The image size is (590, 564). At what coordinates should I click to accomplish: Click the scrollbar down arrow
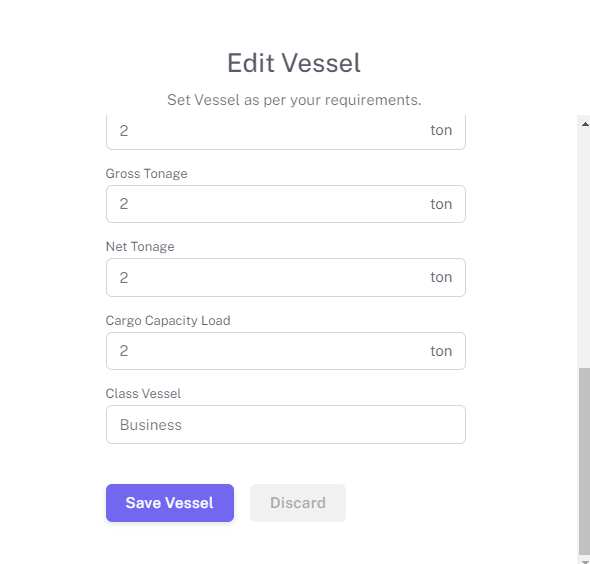pyautogui.click(x=585, y=562)
